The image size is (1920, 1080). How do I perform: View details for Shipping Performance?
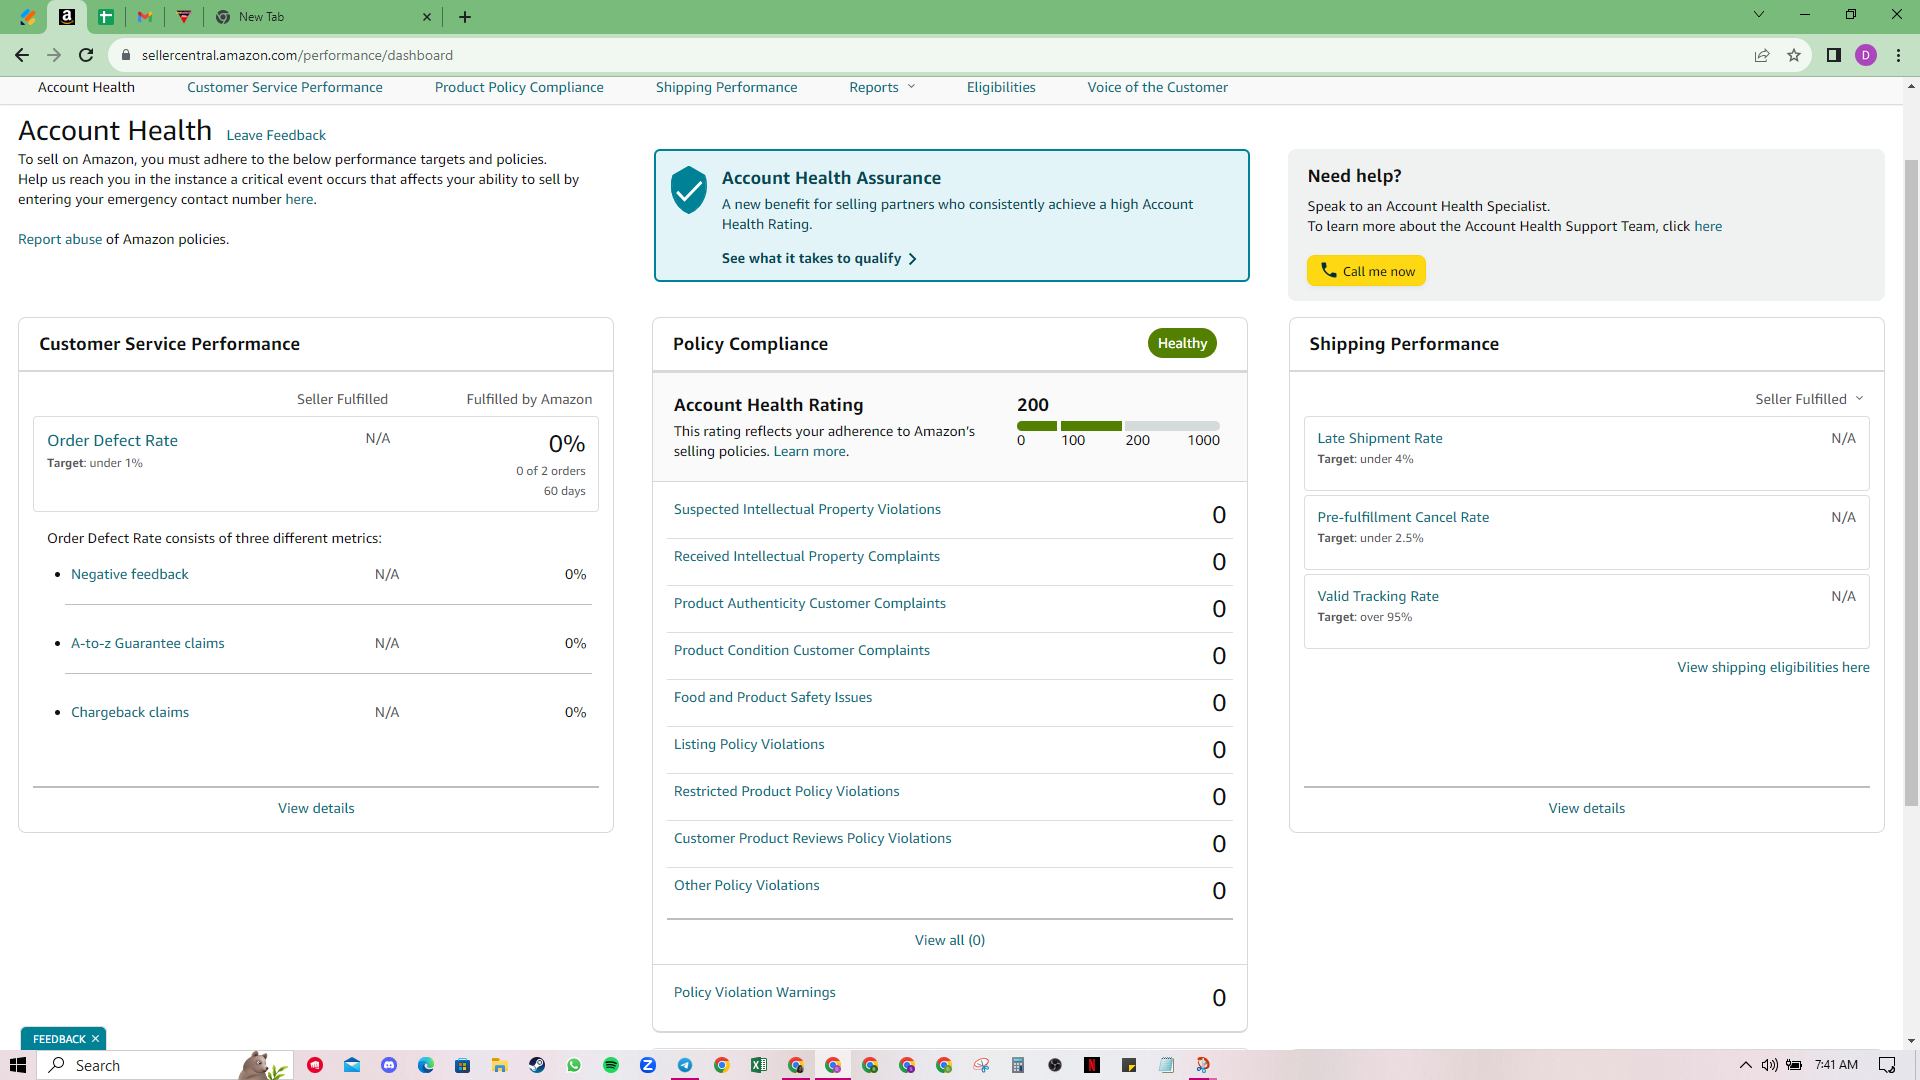(1587, 809)
